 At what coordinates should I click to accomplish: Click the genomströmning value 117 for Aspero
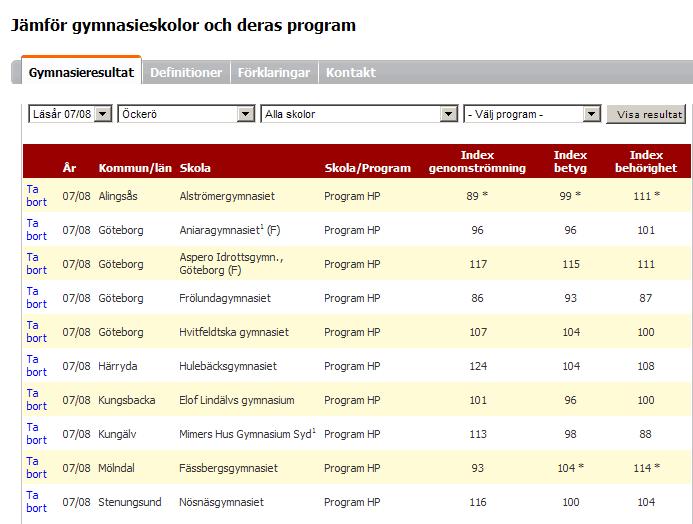pos(478,264)
